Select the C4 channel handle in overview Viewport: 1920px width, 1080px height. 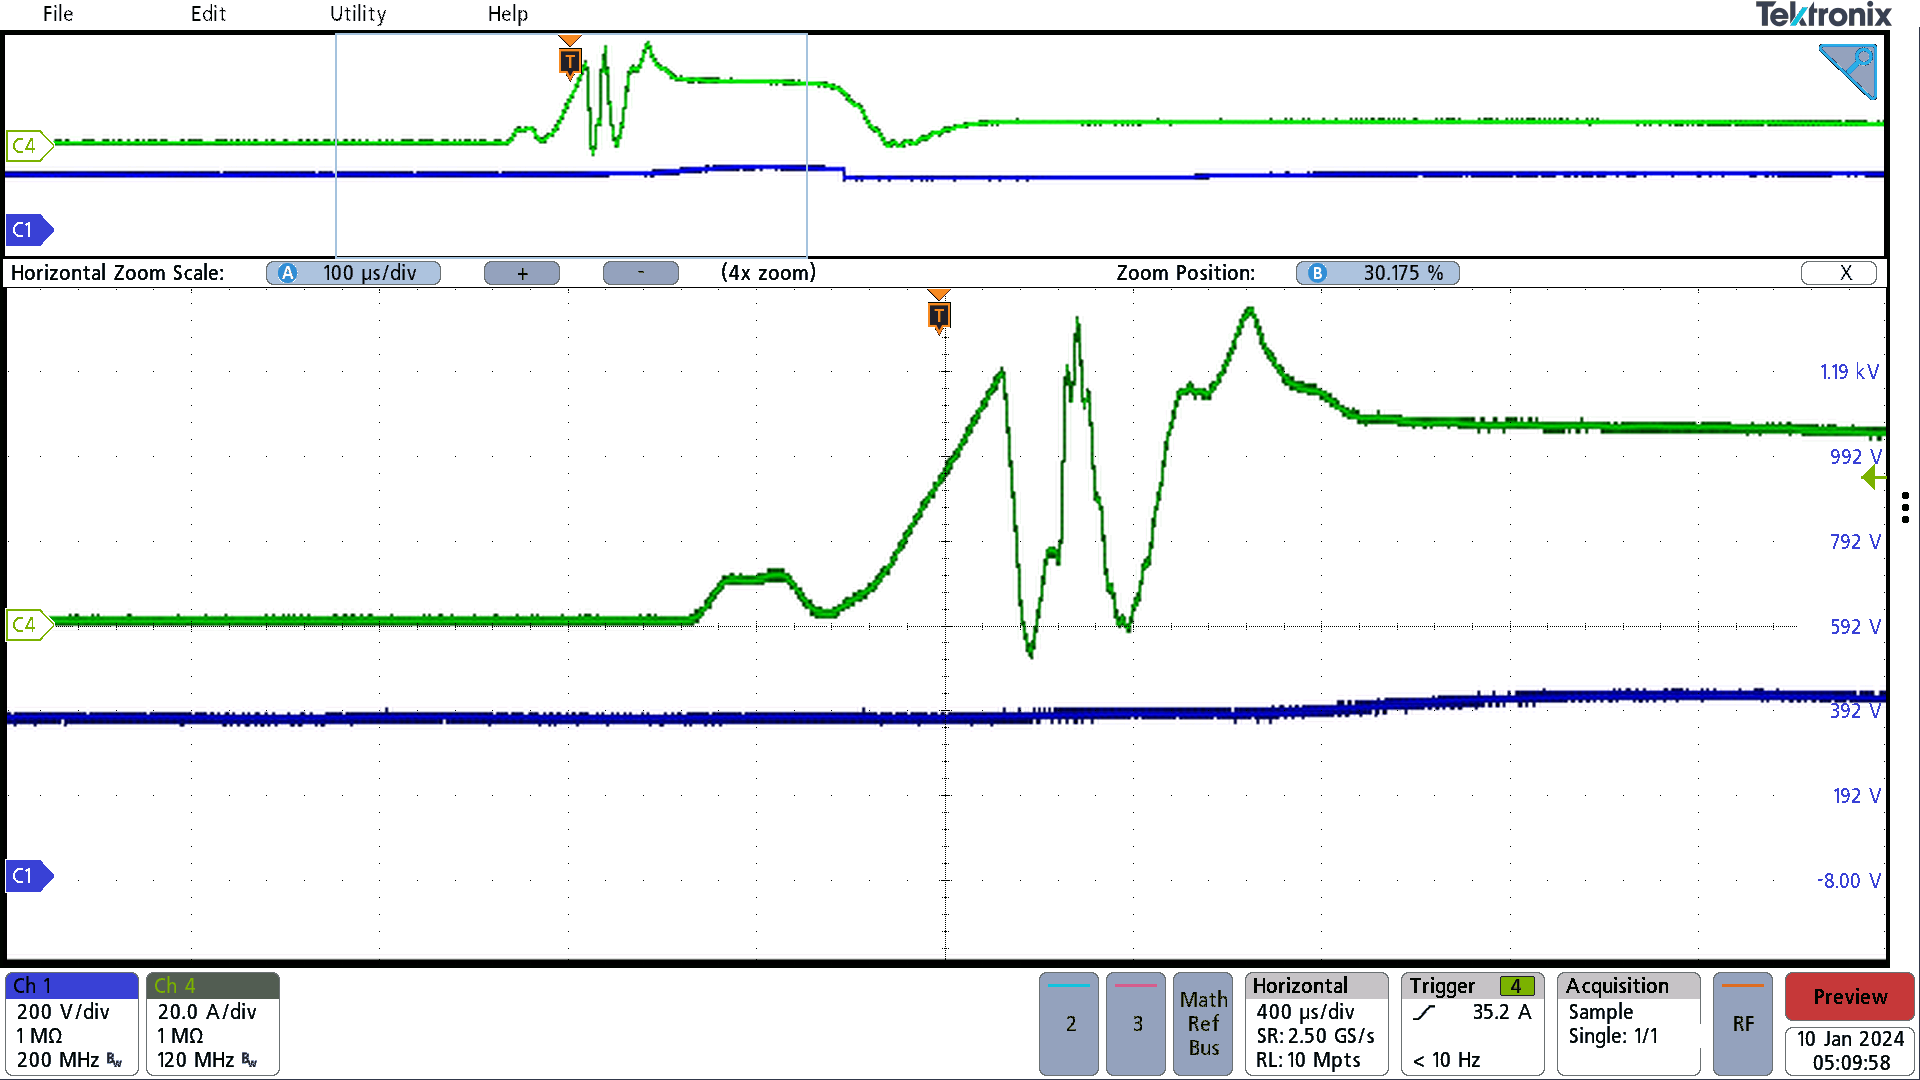28,146
